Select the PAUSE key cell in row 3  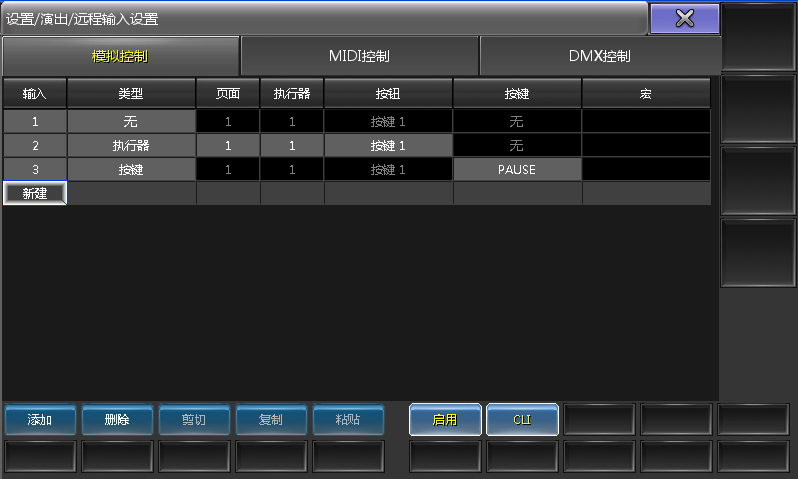[517, 170]
